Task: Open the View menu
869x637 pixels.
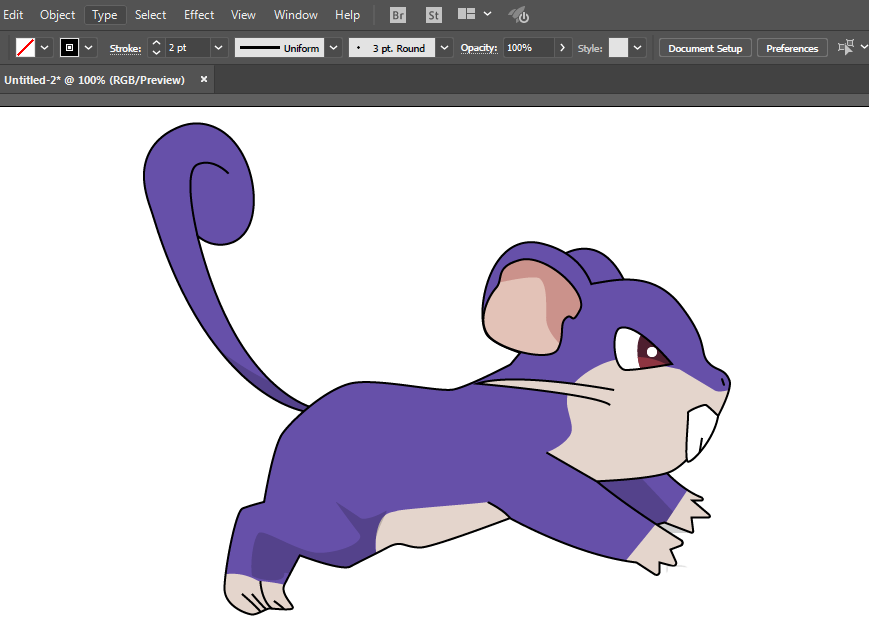Action: pos(243,15)
